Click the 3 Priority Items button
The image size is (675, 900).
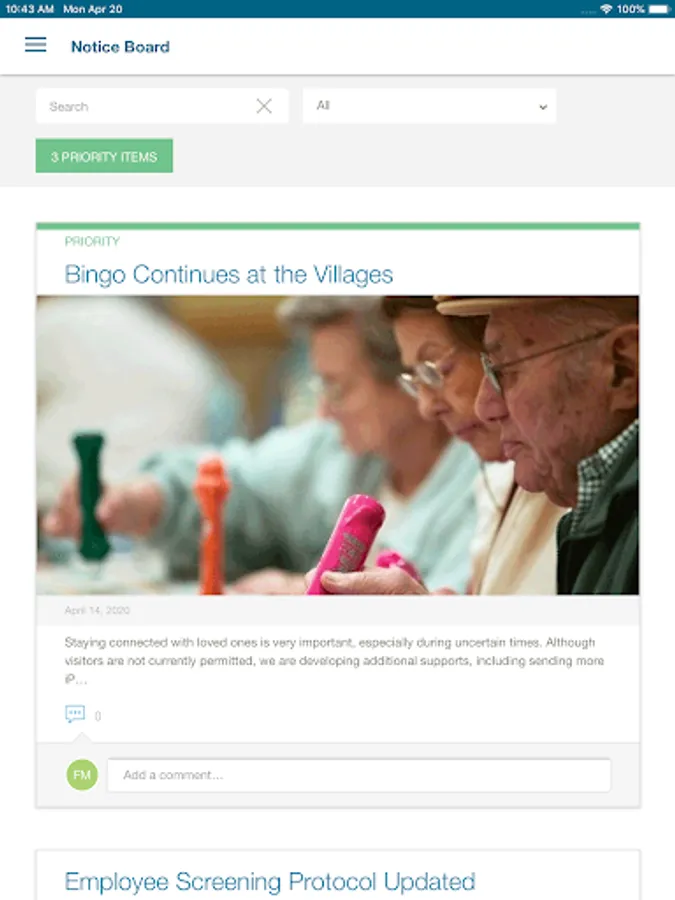104,156
